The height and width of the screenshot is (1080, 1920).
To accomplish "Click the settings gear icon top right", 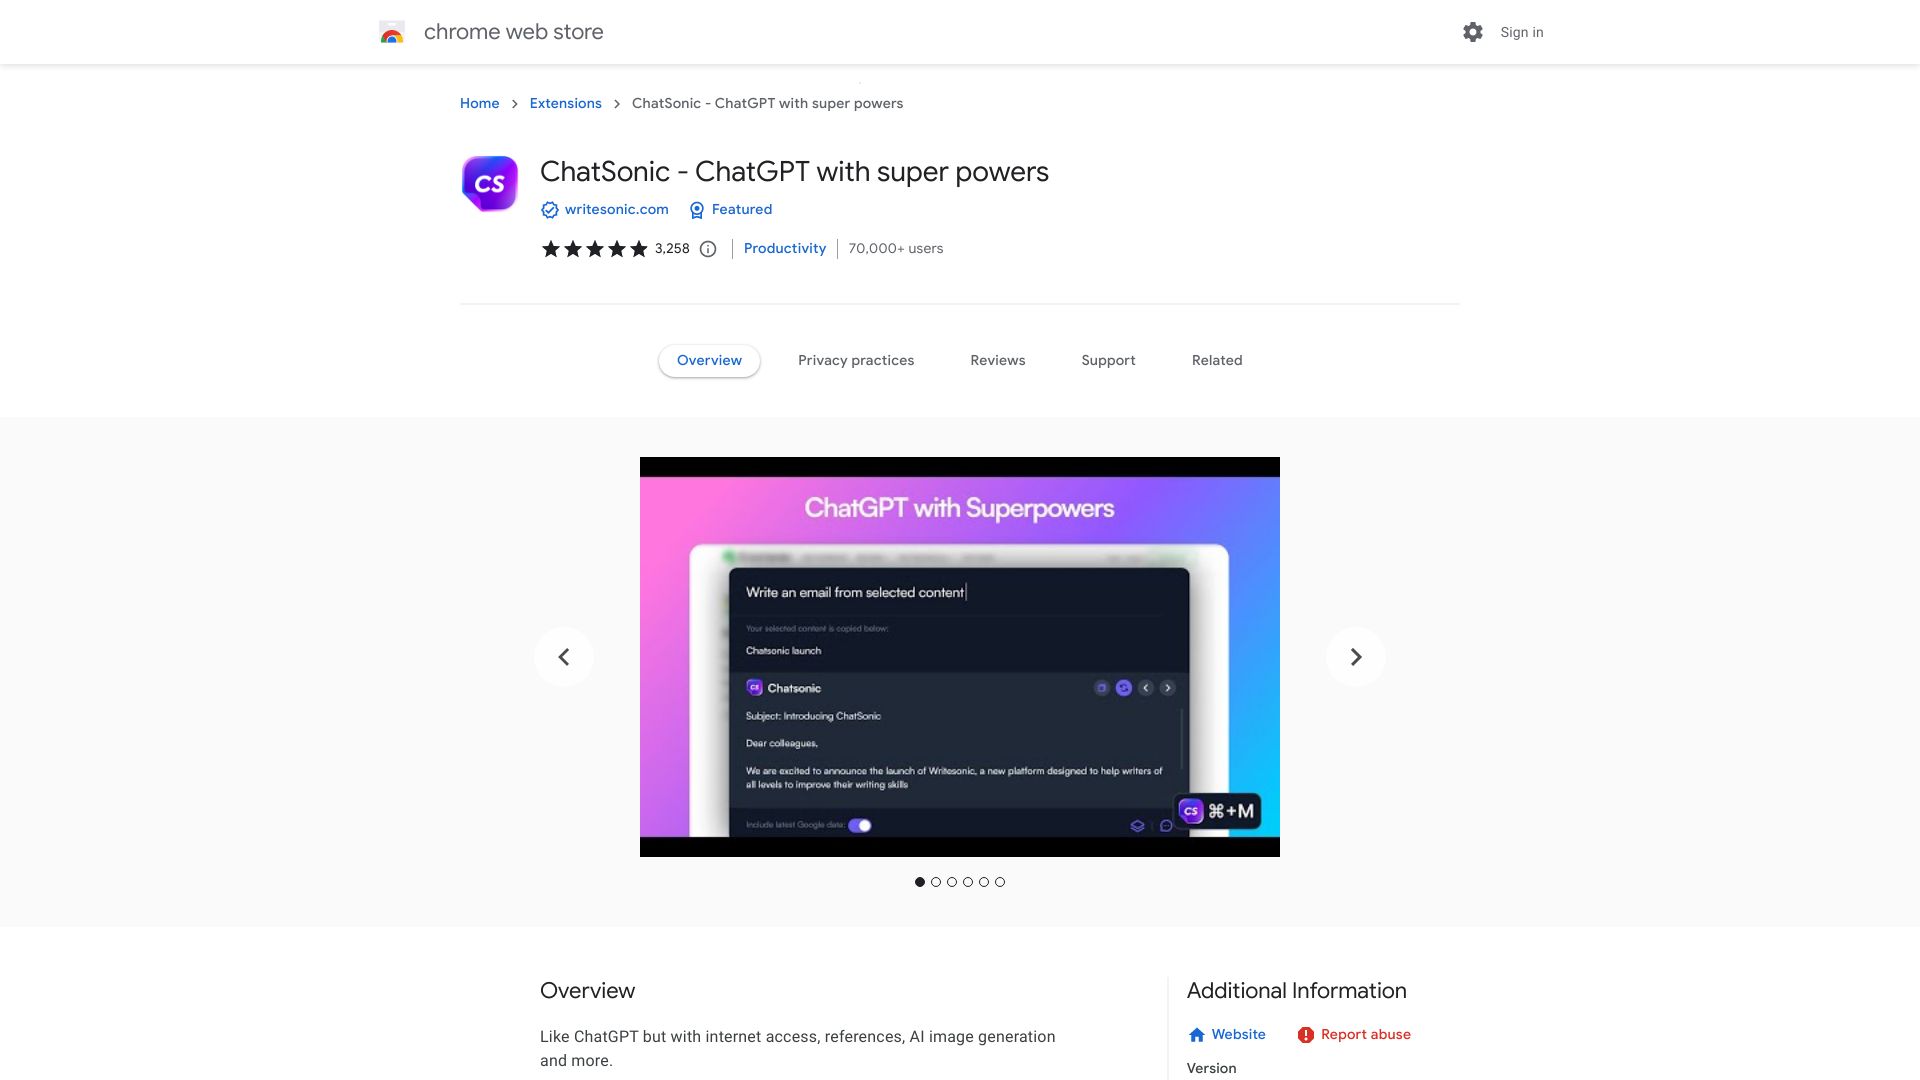I will [1472, 32].
